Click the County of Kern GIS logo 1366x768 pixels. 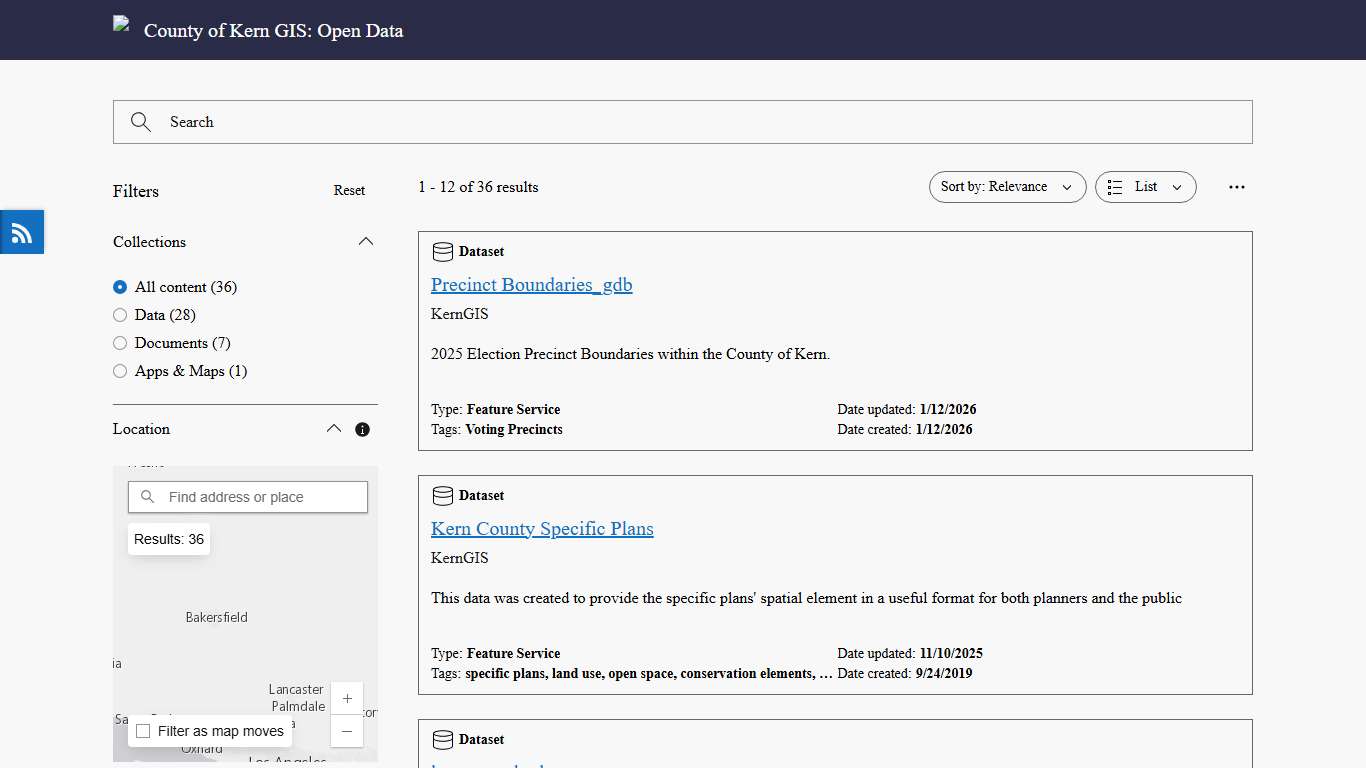pyautogui.click(x=121, y=23)
